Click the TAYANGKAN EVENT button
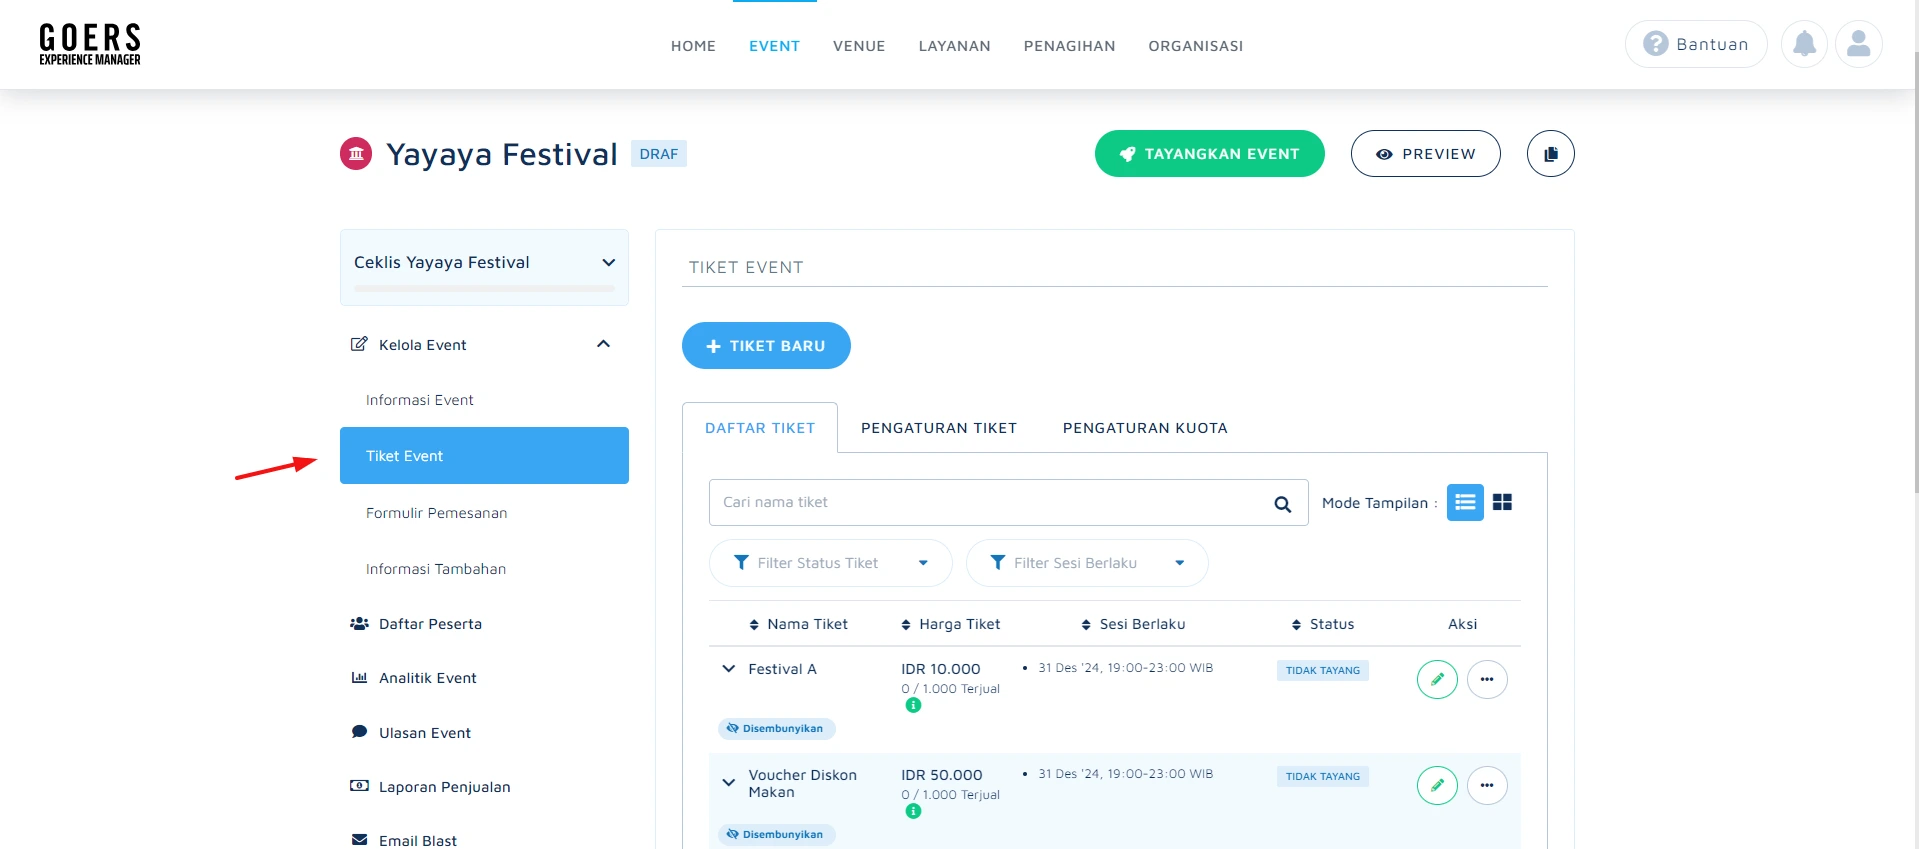Image resolution: width=1919 pixels, height=849 pixels. click(1210, 154)
